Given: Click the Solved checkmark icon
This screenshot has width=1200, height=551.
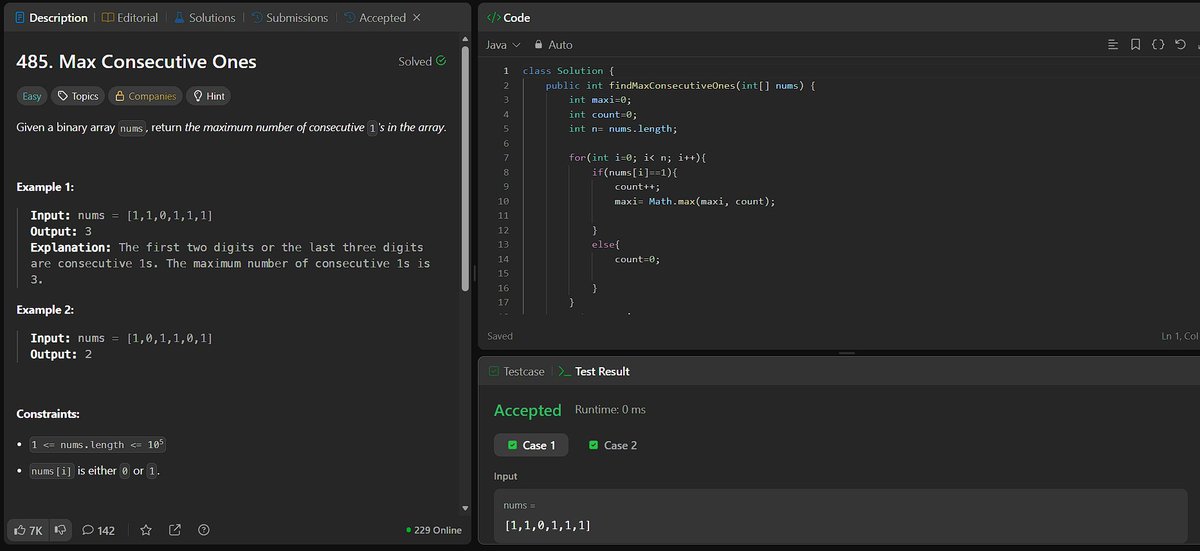Looking at the screenshot, I should click(441, 61).
